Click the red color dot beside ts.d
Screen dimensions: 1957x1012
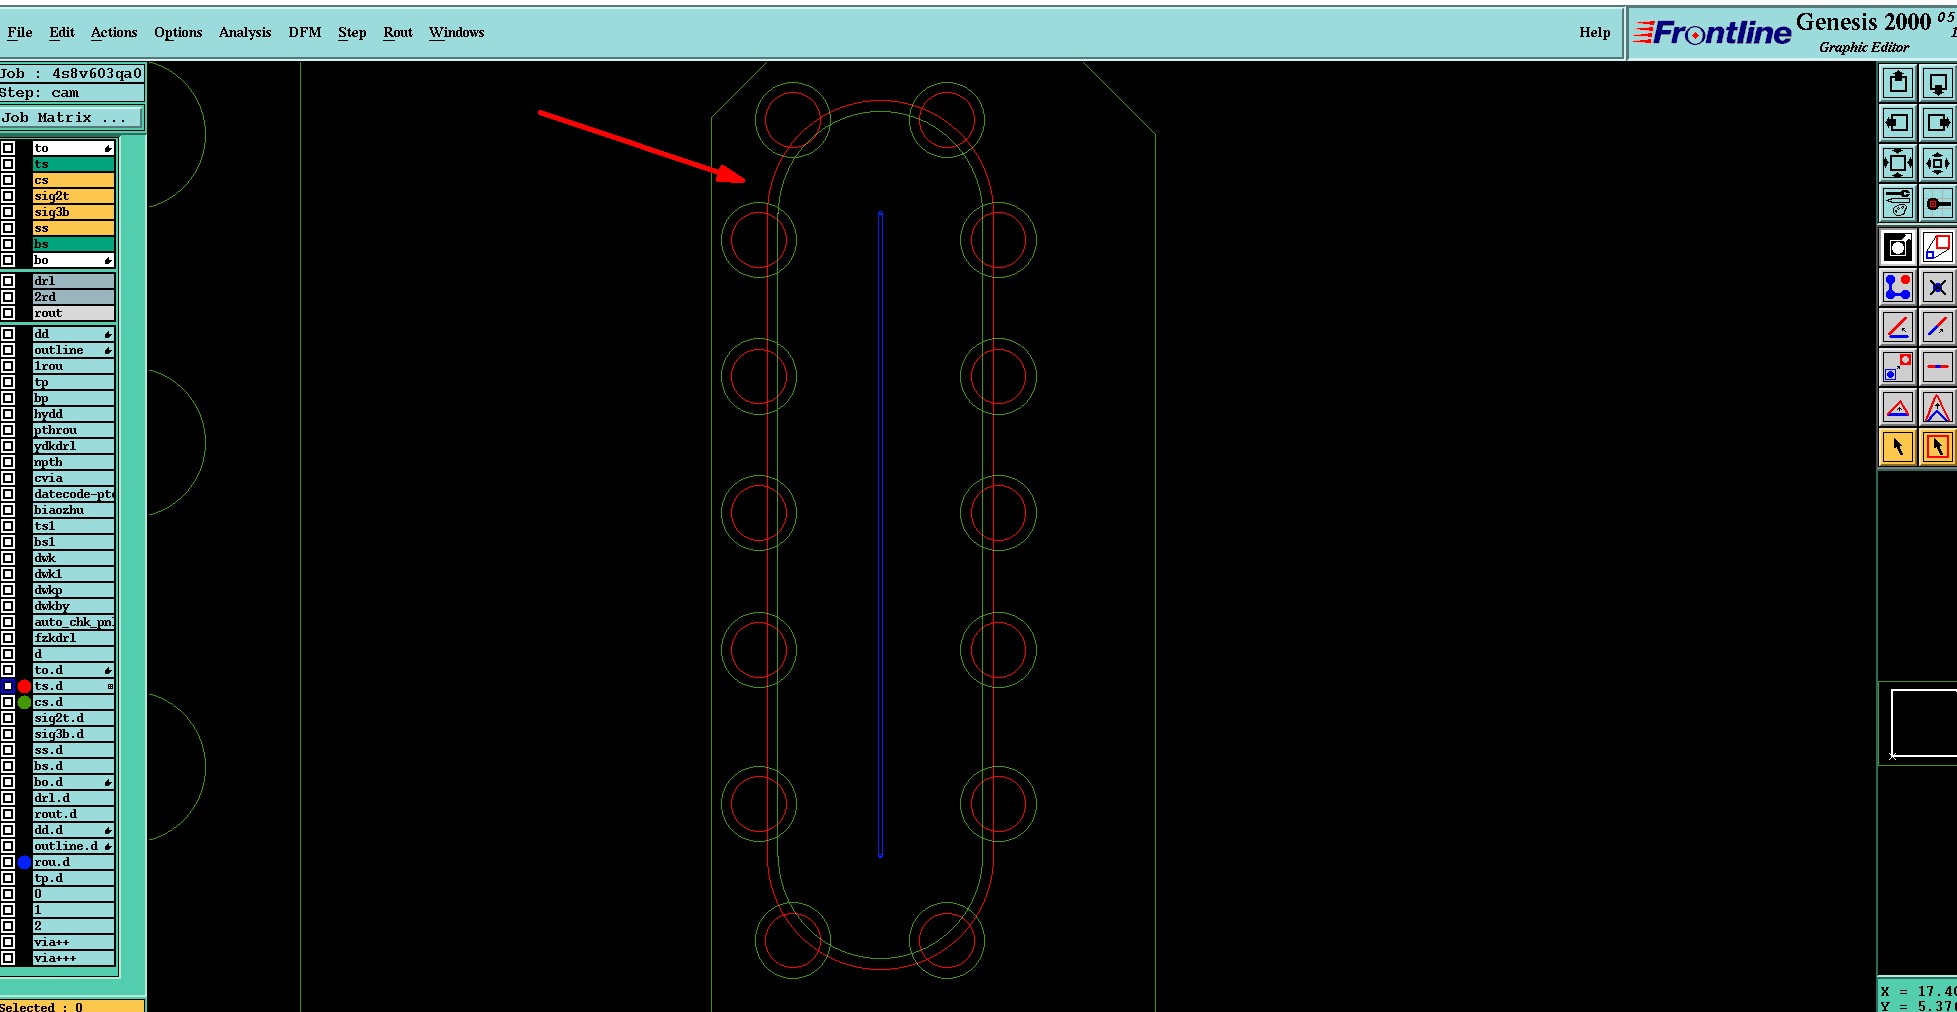coord(24,686)
